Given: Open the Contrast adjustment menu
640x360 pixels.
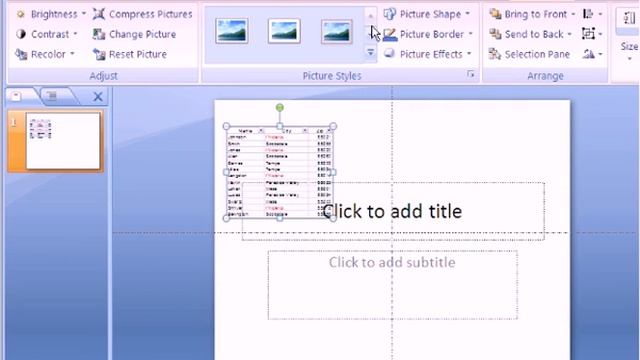Looking at the screenshot, I should tap(46, 34).
